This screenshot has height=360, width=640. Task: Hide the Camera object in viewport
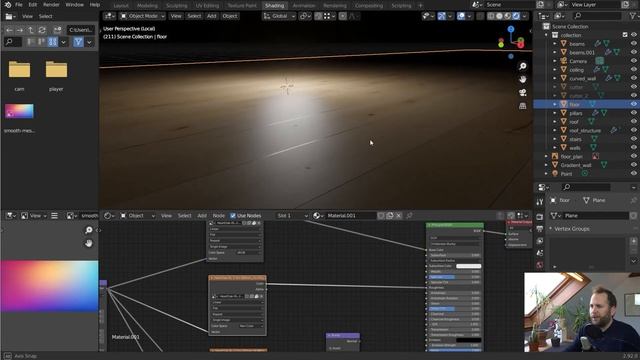click(x=634, y=61)
